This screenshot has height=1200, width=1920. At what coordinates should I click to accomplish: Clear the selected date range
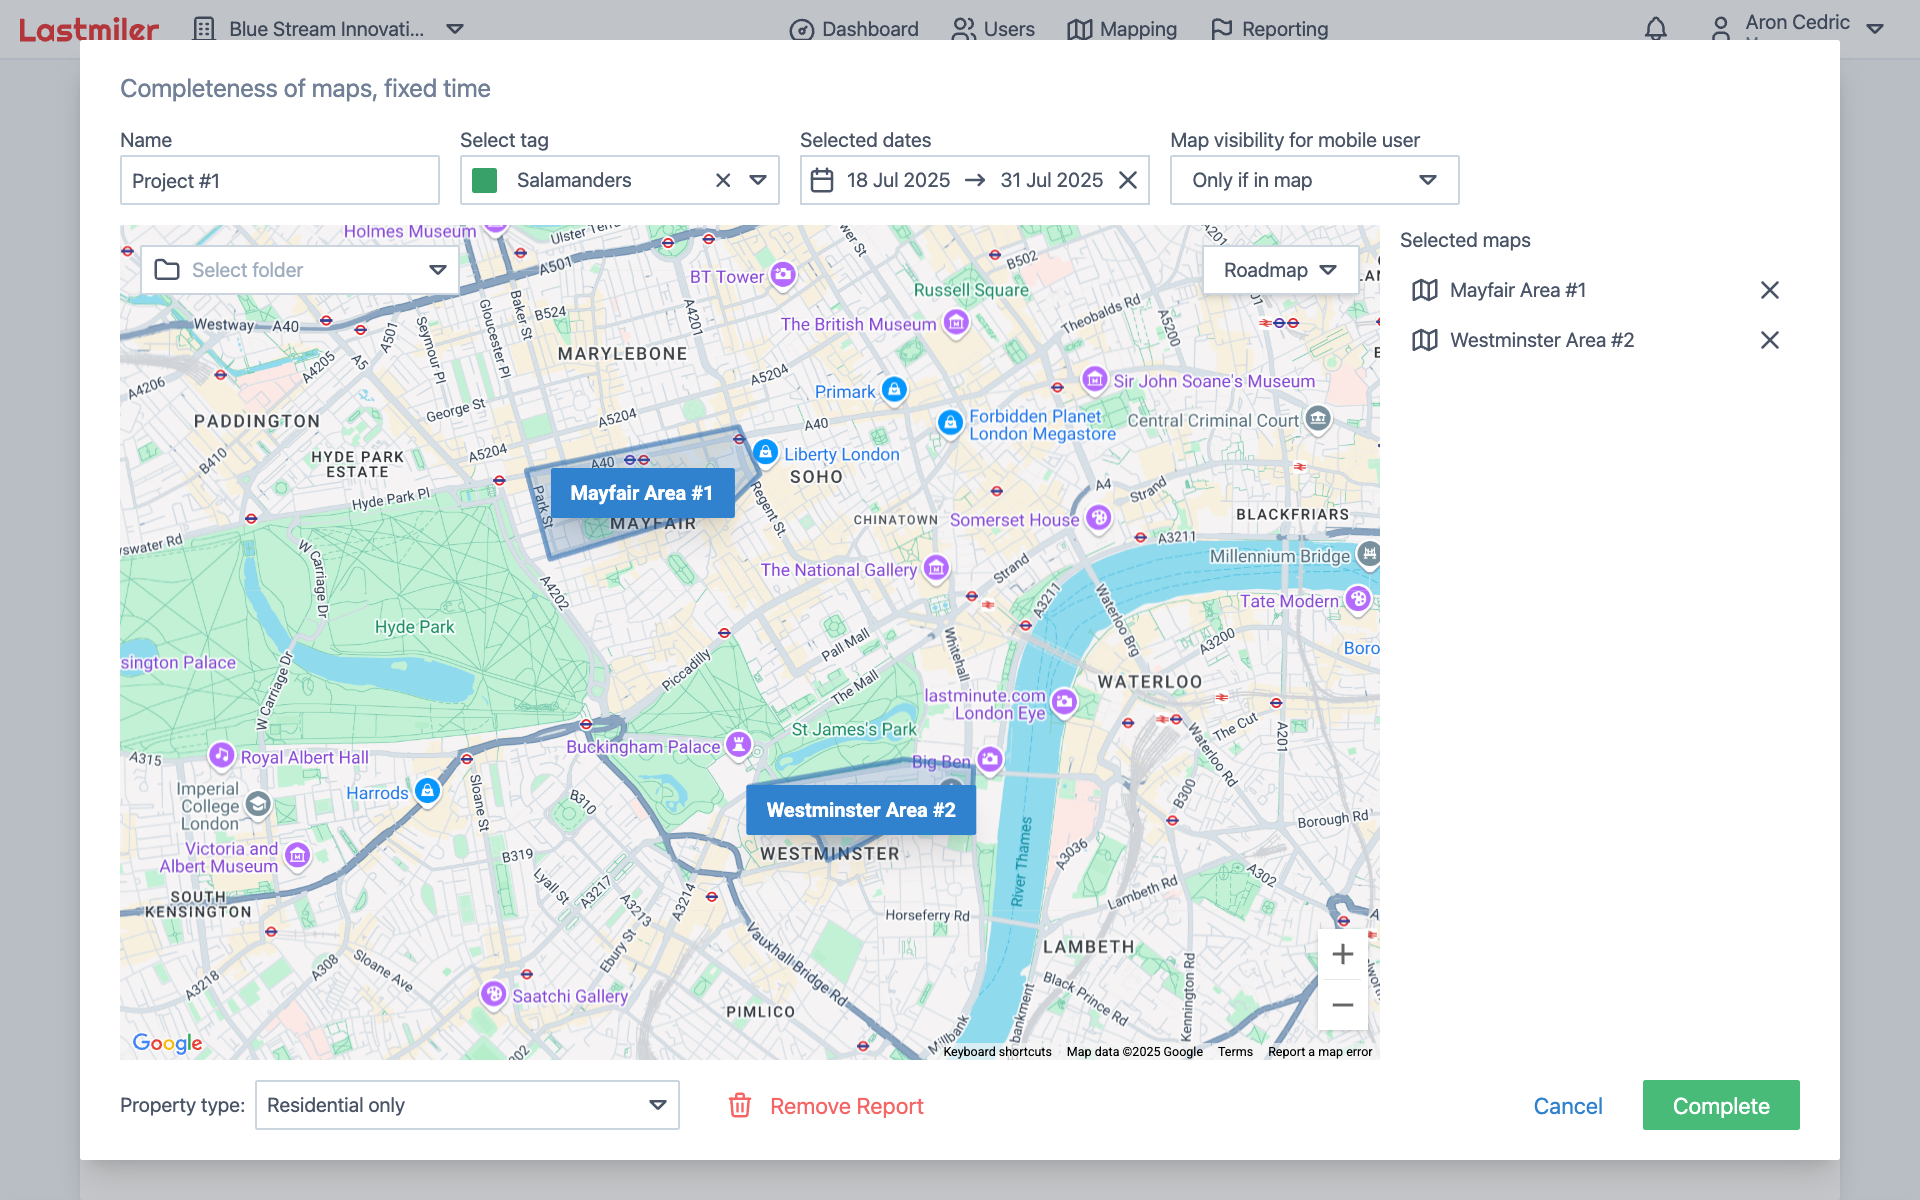click(x=1128, y=180)
